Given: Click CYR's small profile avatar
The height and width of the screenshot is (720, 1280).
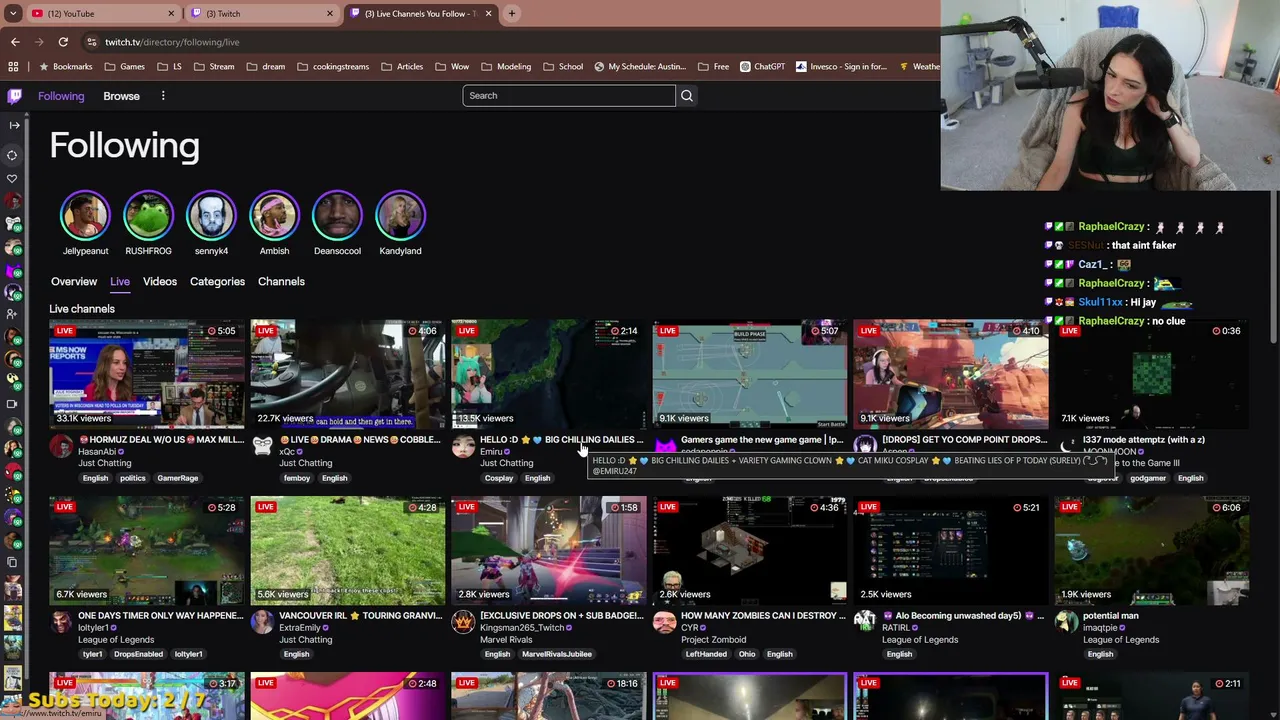Looking at the screenshot, I should coord(664,623).
